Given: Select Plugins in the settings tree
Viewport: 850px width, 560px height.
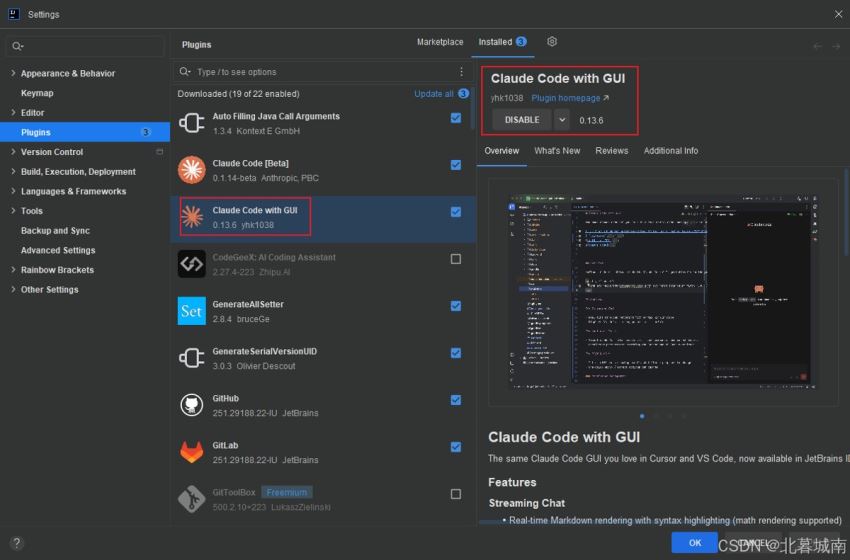Looking at the screenshot, I should point(85,132).
